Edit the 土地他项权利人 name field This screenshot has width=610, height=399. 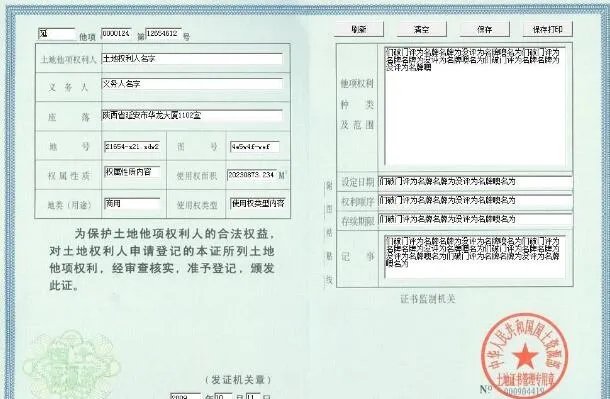(x=192, y=59)
